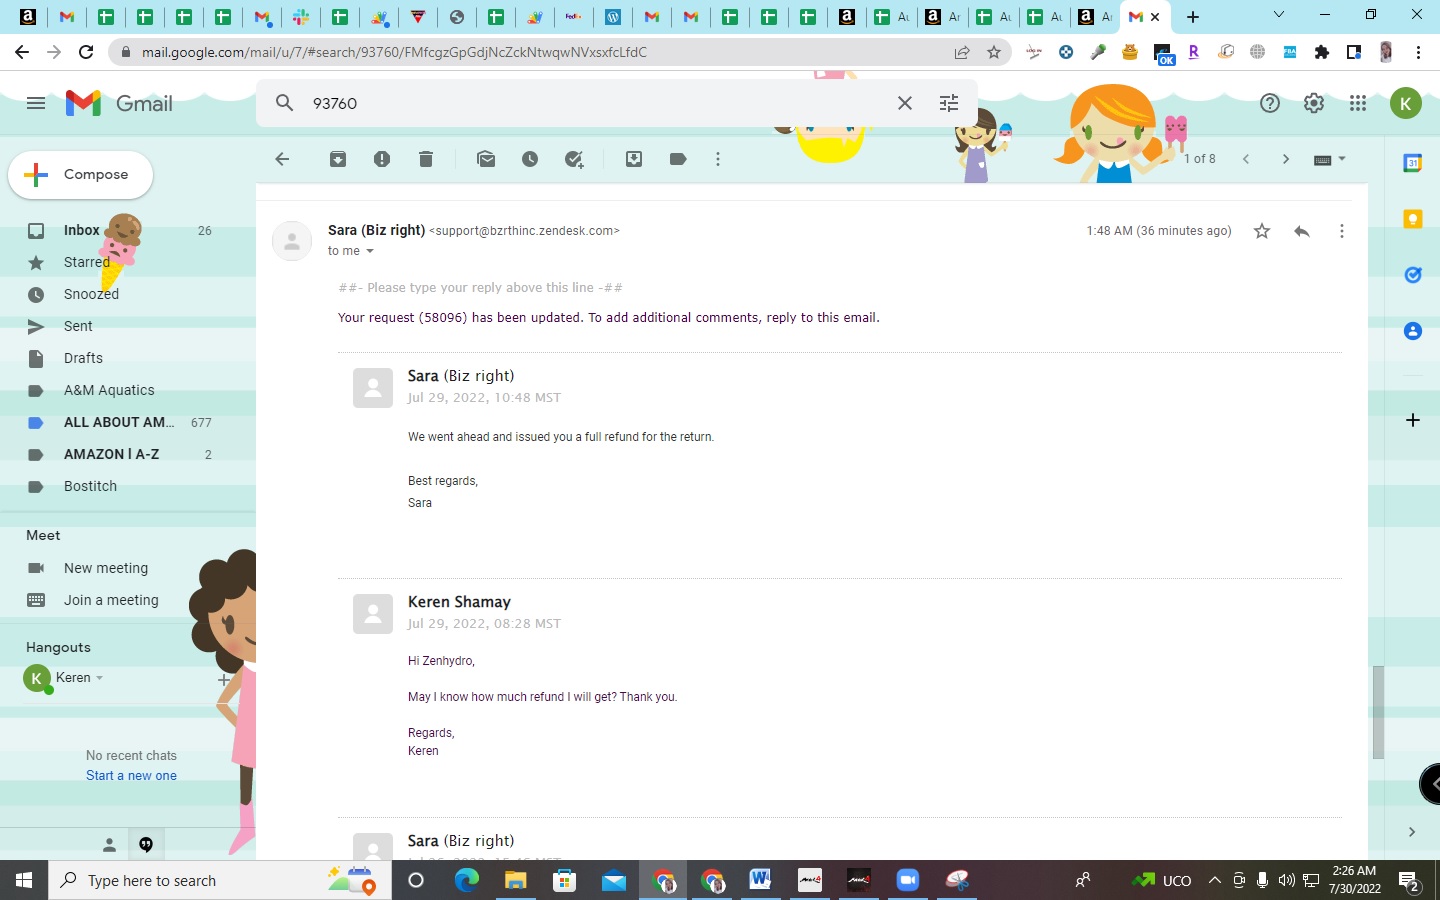1440x900 pixels.
Task: Open Keren Hangouts status dropdown
Action: click(99, 678)
